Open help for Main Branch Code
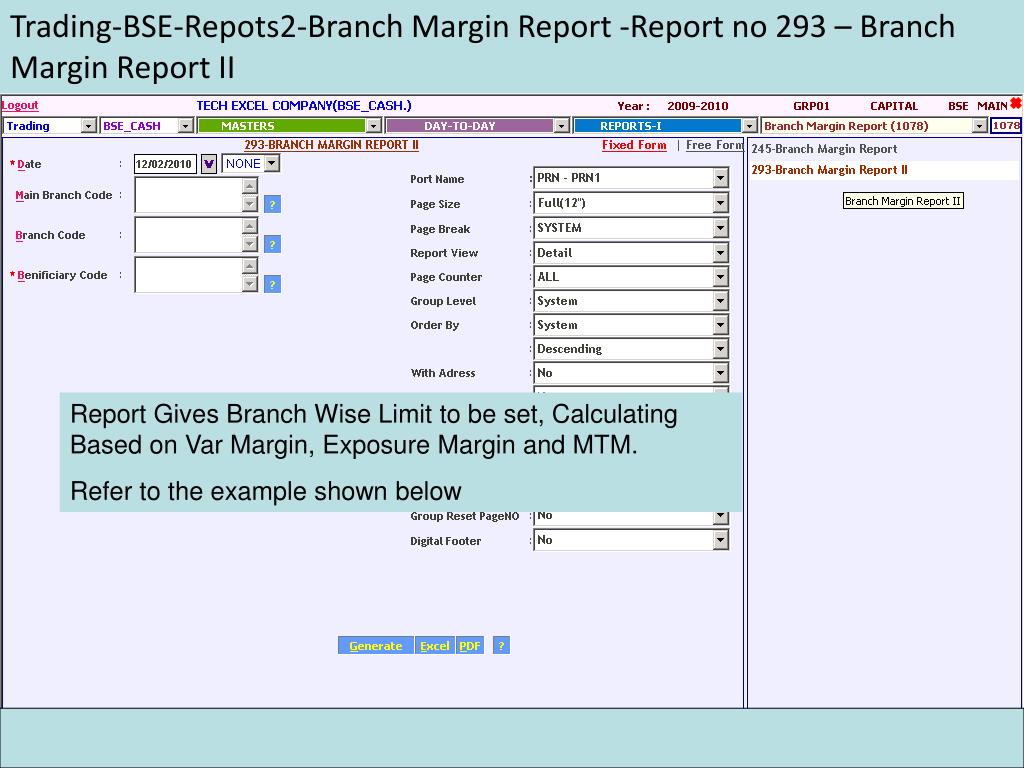 [272, 204]
